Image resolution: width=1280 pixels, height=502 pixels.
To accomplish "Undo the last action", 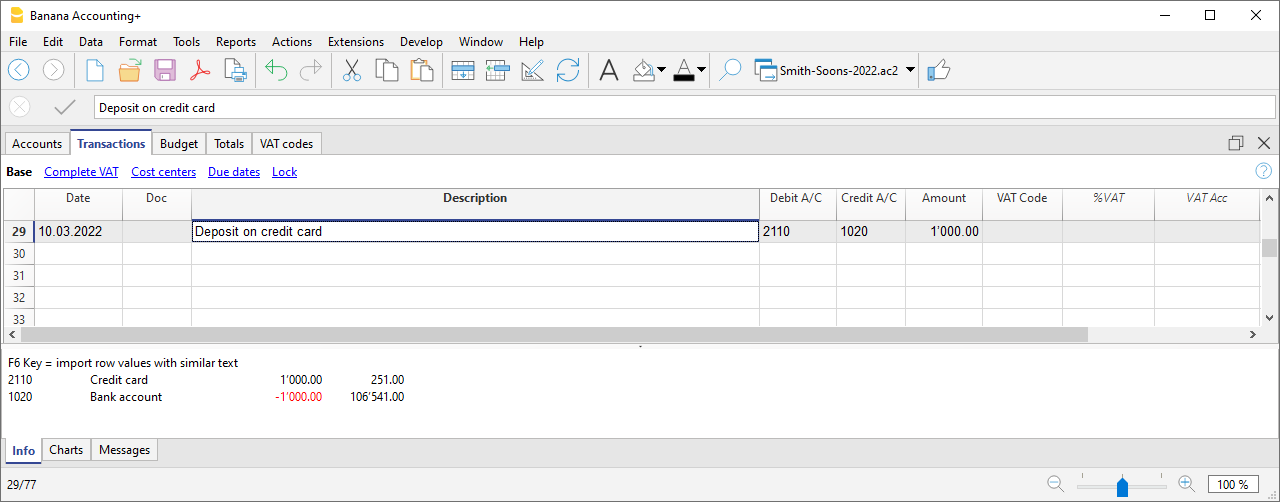I will (276, 70).
